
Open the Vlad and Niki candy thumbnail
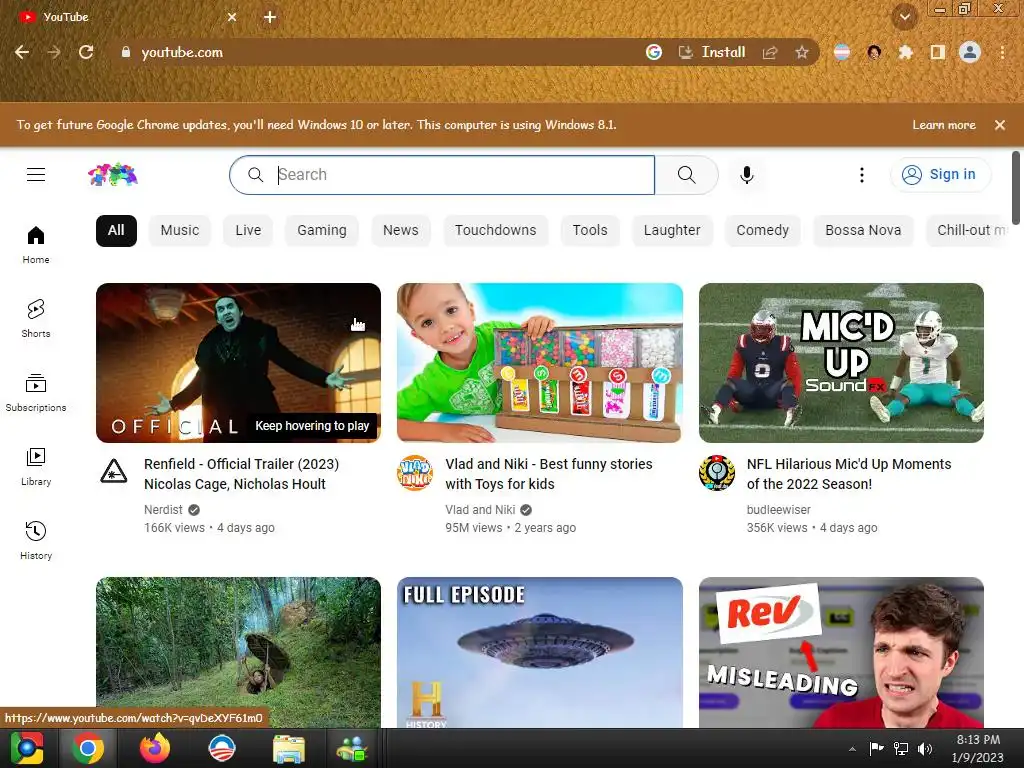[x=540, y=362]
